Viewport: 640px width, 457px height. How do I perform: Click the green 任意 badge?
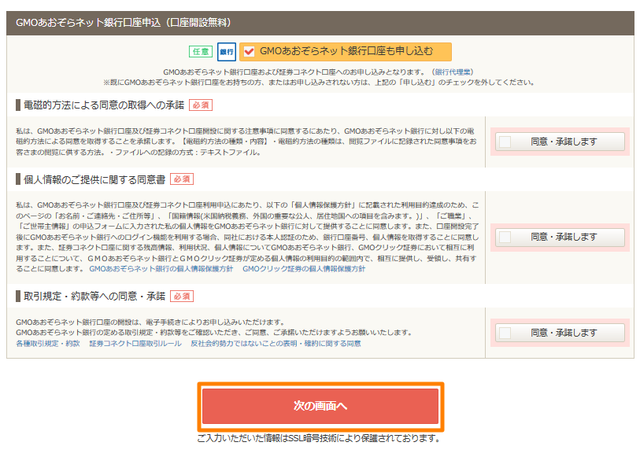tap(201, 52)
